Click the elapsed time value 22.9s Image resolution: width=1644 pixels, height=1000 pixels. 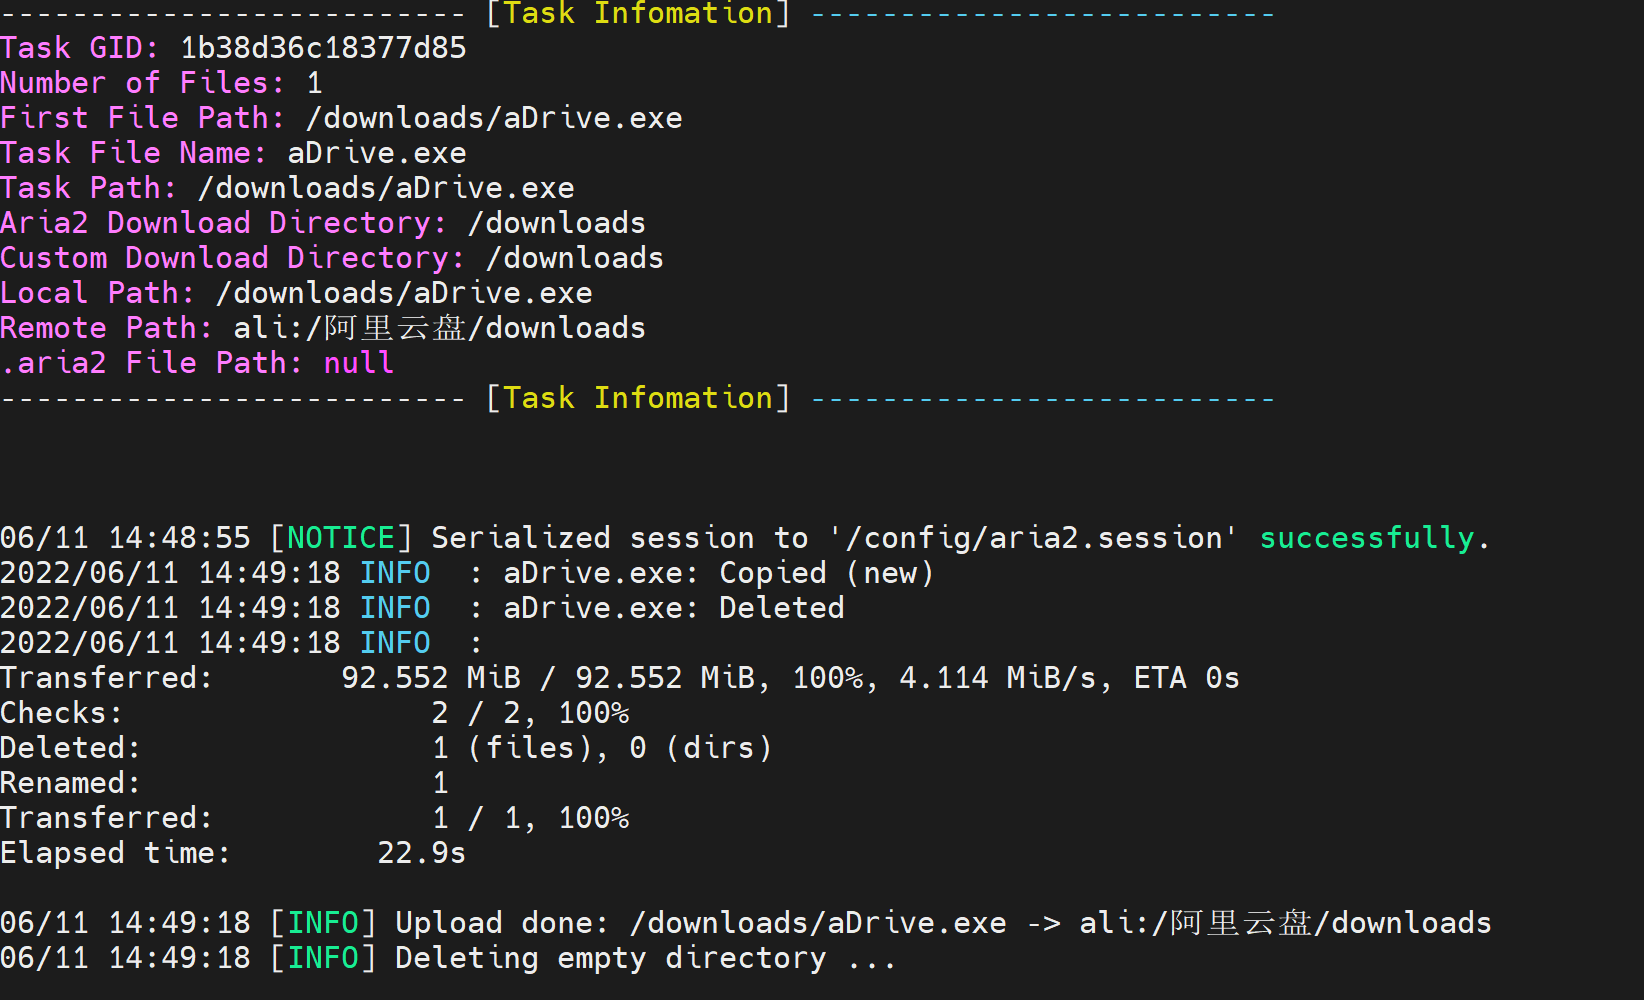click(422, 853)
